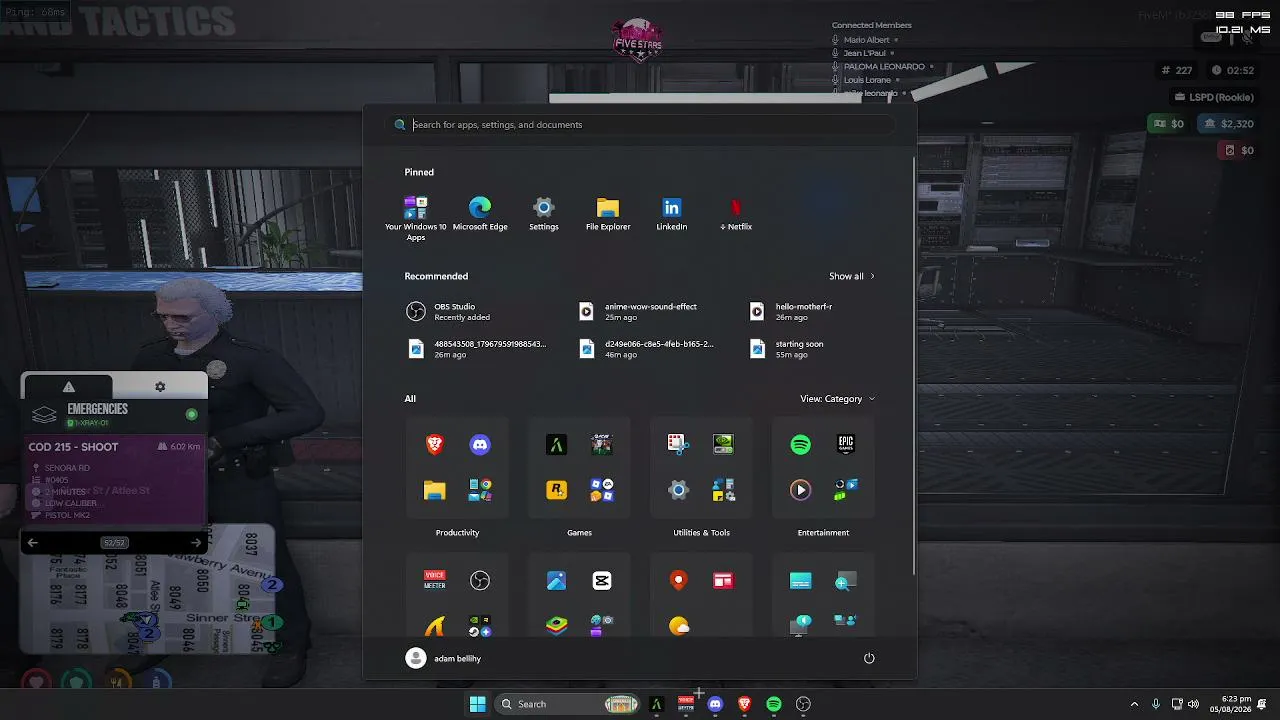Show hidden icons tray chevron
Screen dimensions: 1280x720
[1134, 704]
